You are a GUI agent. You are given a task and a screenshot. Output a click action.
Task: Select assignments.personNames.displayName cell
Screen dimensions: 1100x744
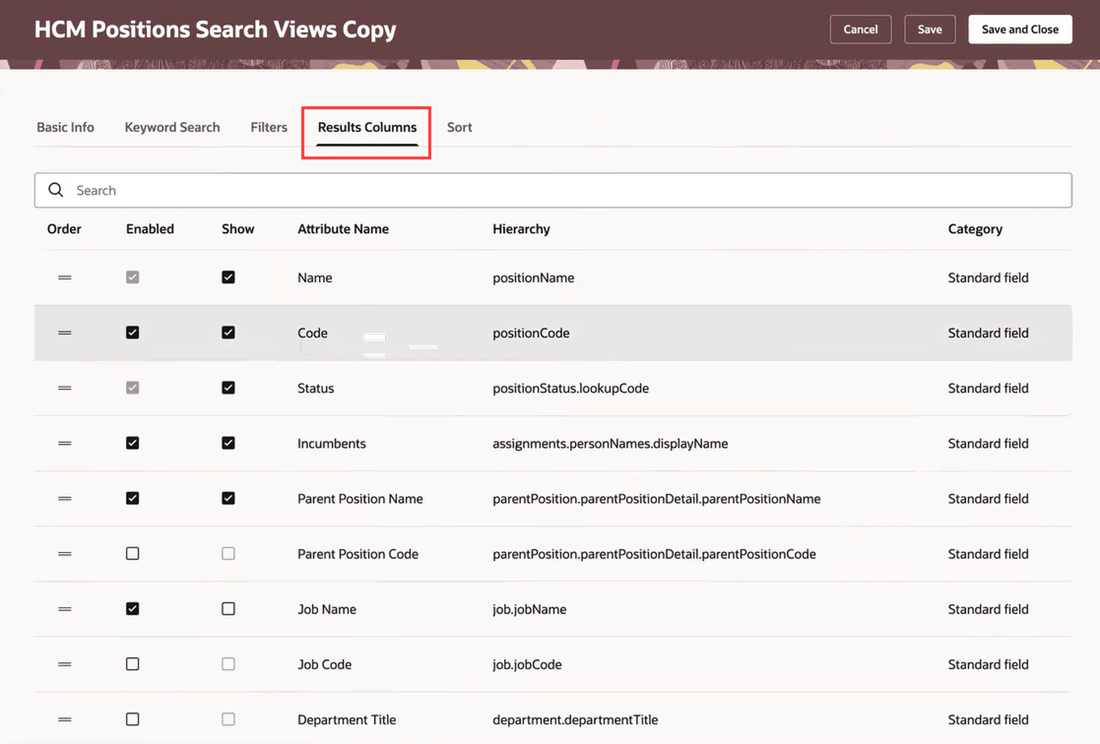pos(610,443)
